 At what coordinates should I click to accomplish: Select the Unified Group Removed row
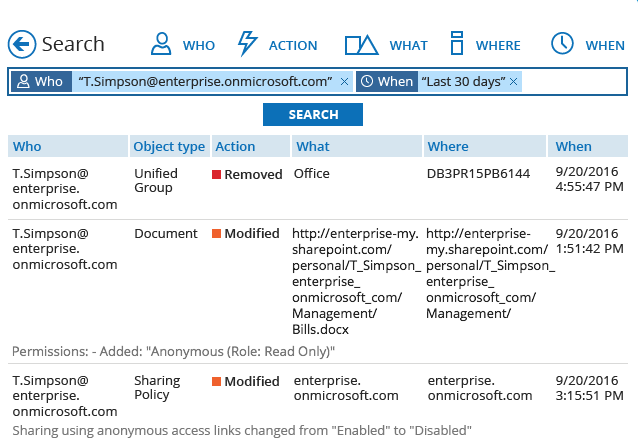click(x=318, y=188)
